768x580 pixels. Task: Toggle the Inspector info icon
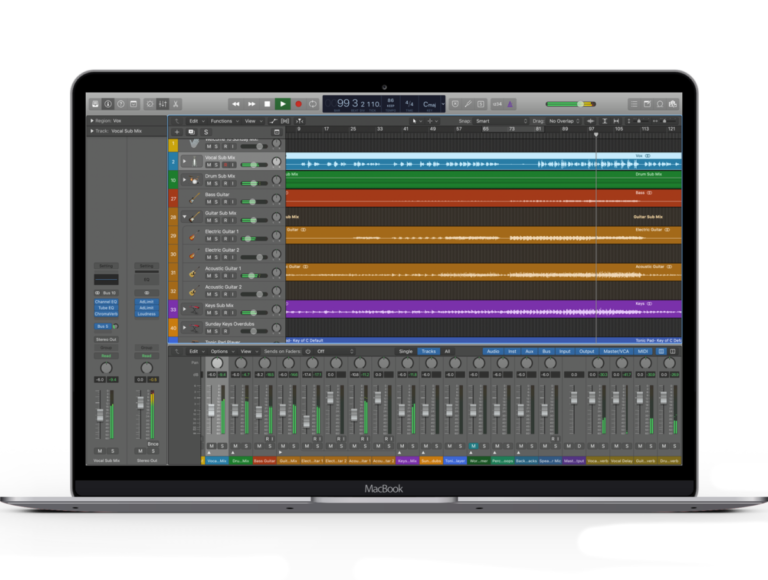coord(108,104)
